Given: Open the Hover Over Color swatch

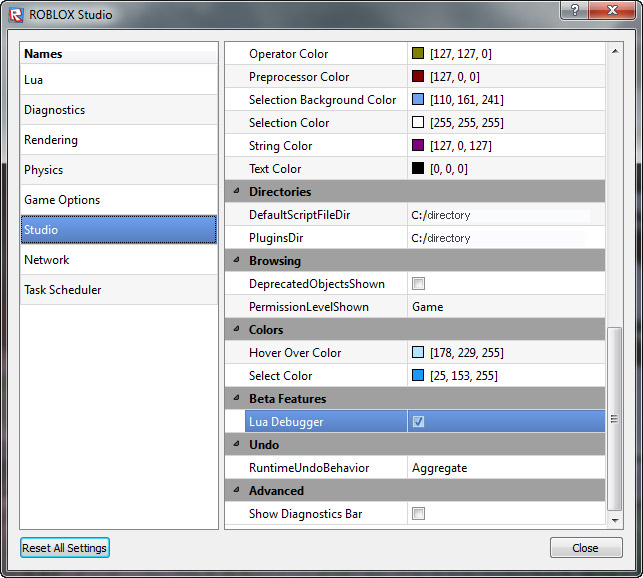Looking at the screenshot, I should click(418, 352).
